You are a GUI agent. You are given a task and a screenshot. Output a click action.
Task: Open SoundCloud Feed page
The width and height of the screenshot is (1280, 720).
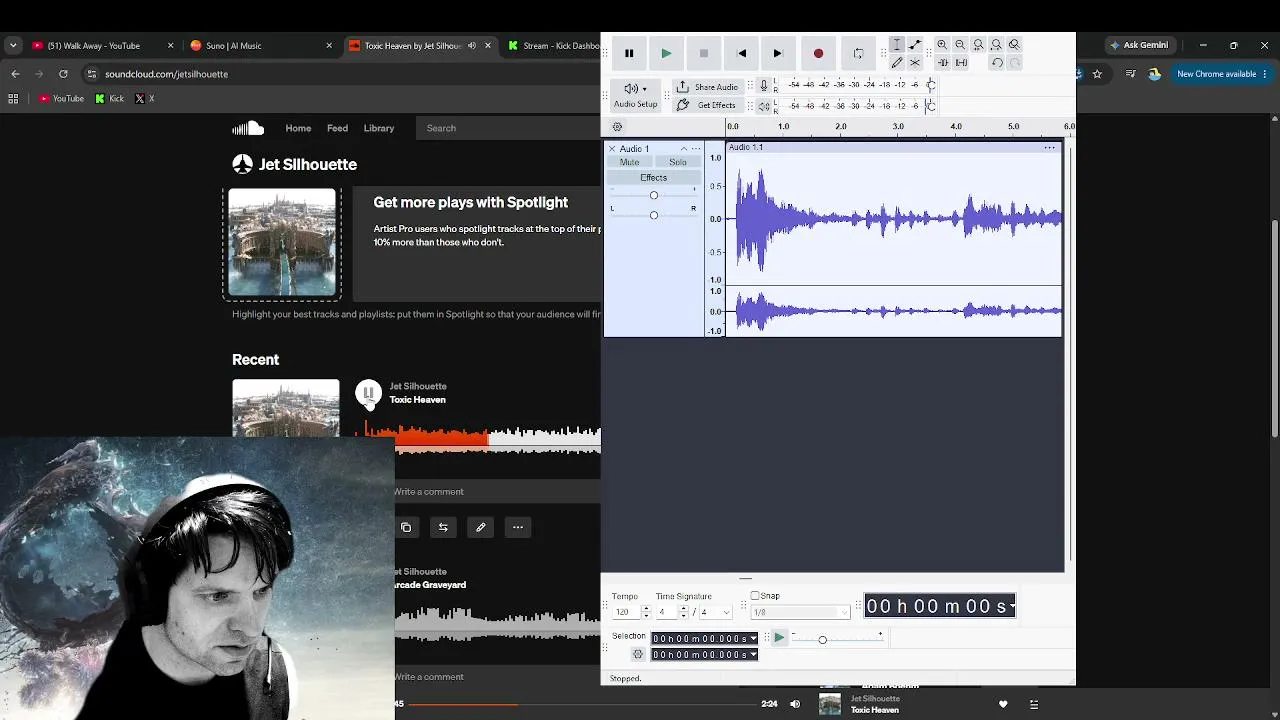(337, 128)
